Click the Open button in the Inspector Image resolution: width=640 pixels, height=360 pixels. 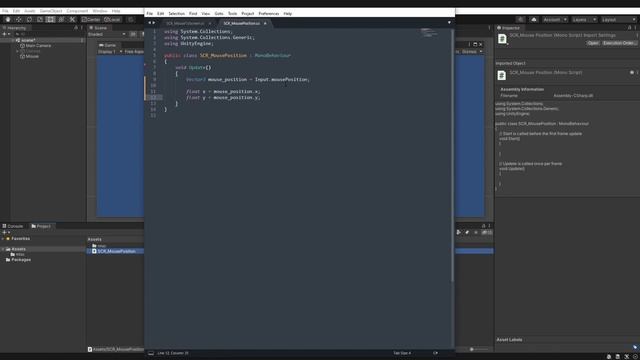pyautogui.click(x=593, y=43)
